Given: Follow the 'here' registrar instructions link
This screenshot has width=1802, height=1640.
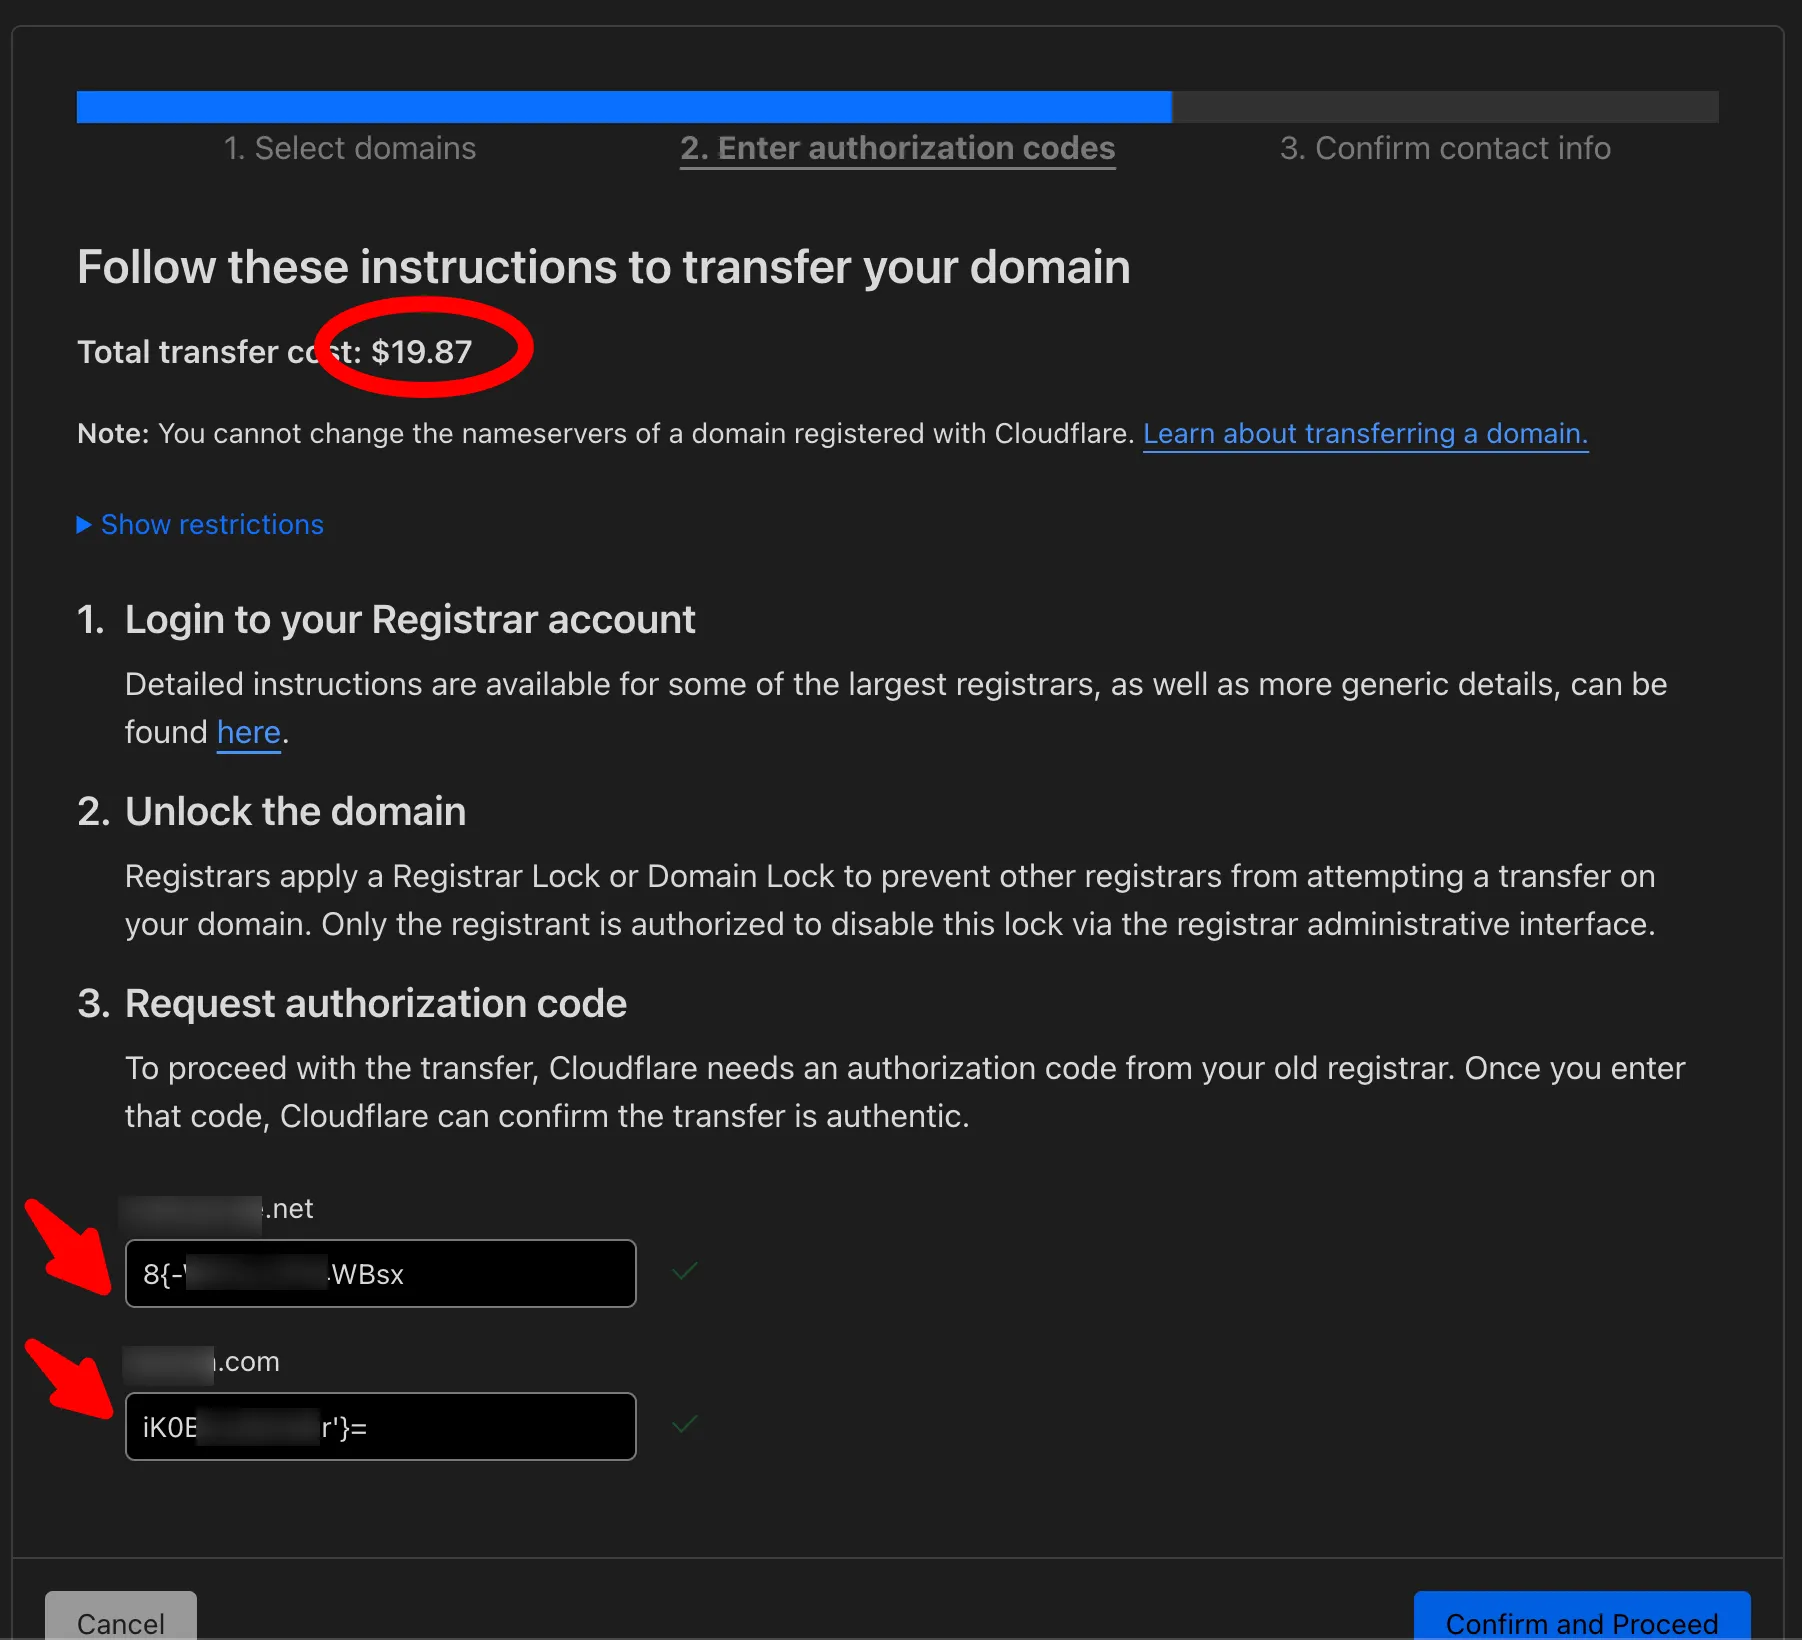Looking at the screenshot, I should pyautogui.click(x=248, y=733).
